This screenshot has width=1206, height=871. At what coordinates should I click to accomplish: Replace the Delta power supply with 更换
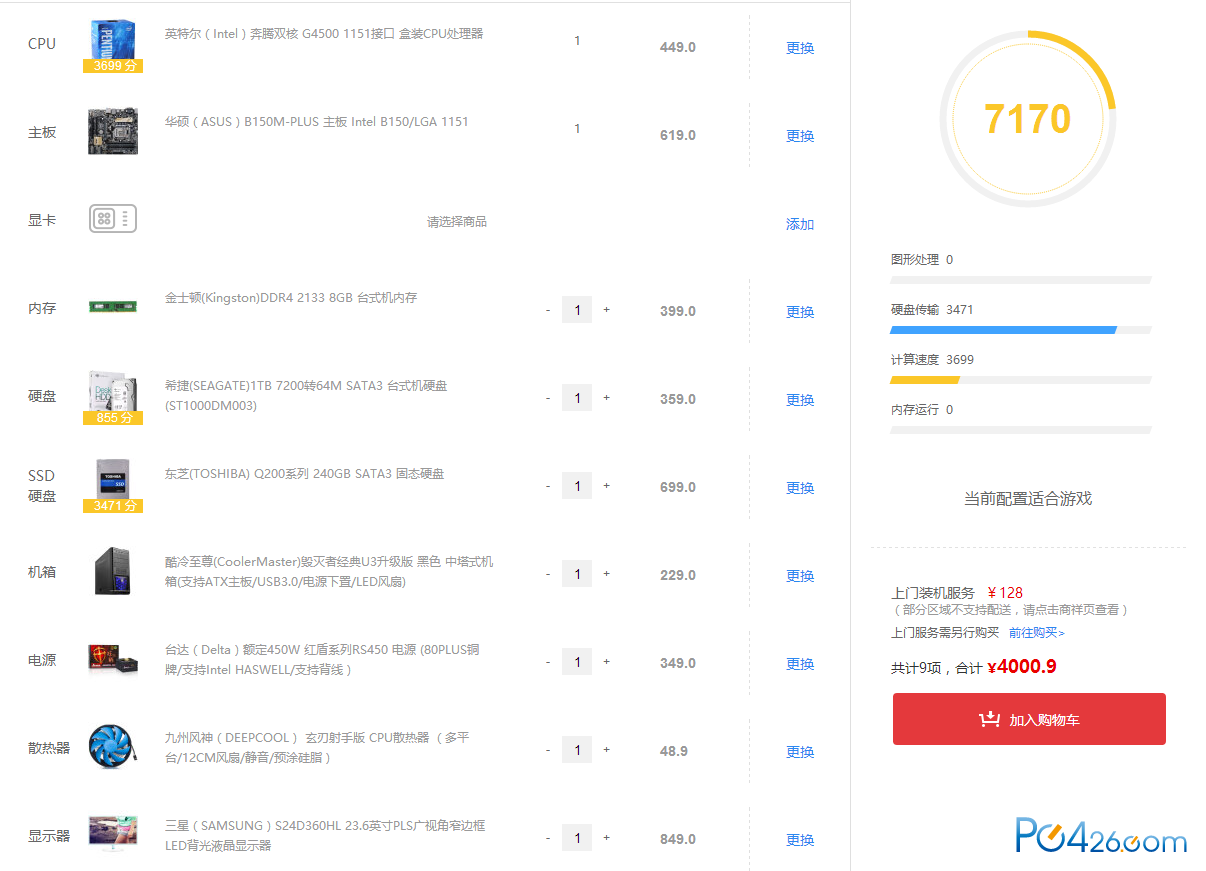[800, 664]
